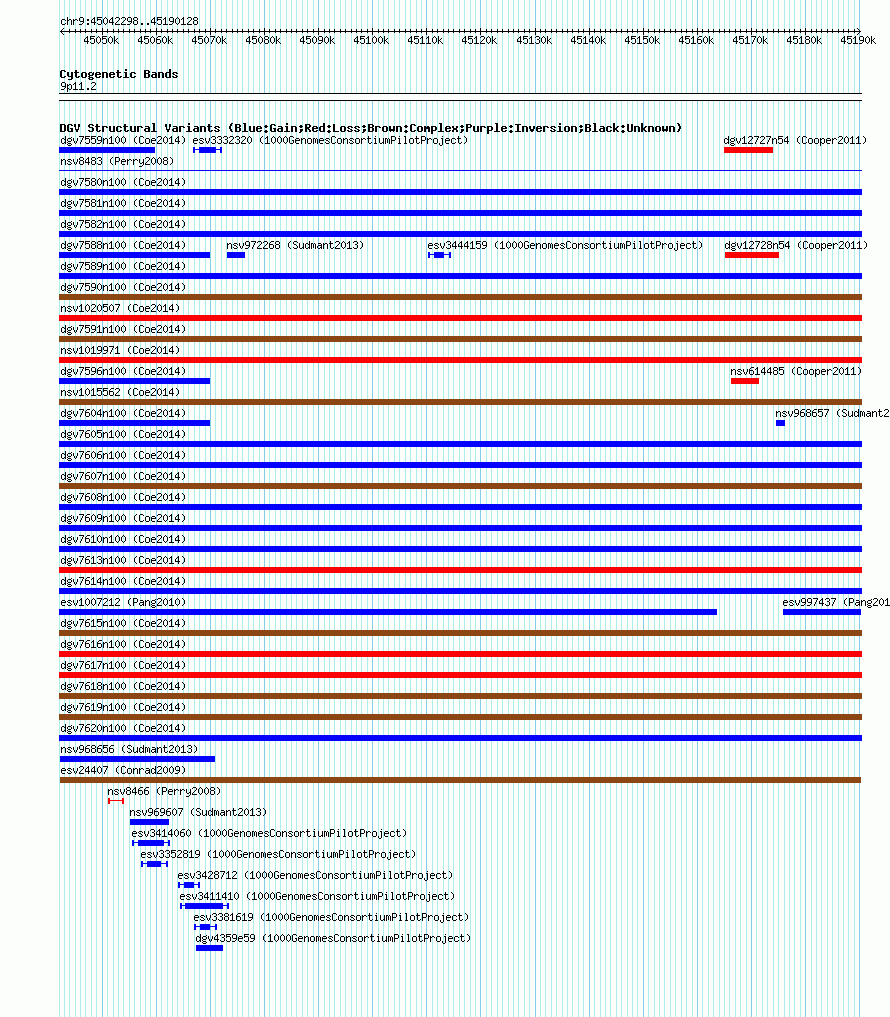Click the 45100k ruler tick label
890x1017 pixels.
(x=371, y=40)
